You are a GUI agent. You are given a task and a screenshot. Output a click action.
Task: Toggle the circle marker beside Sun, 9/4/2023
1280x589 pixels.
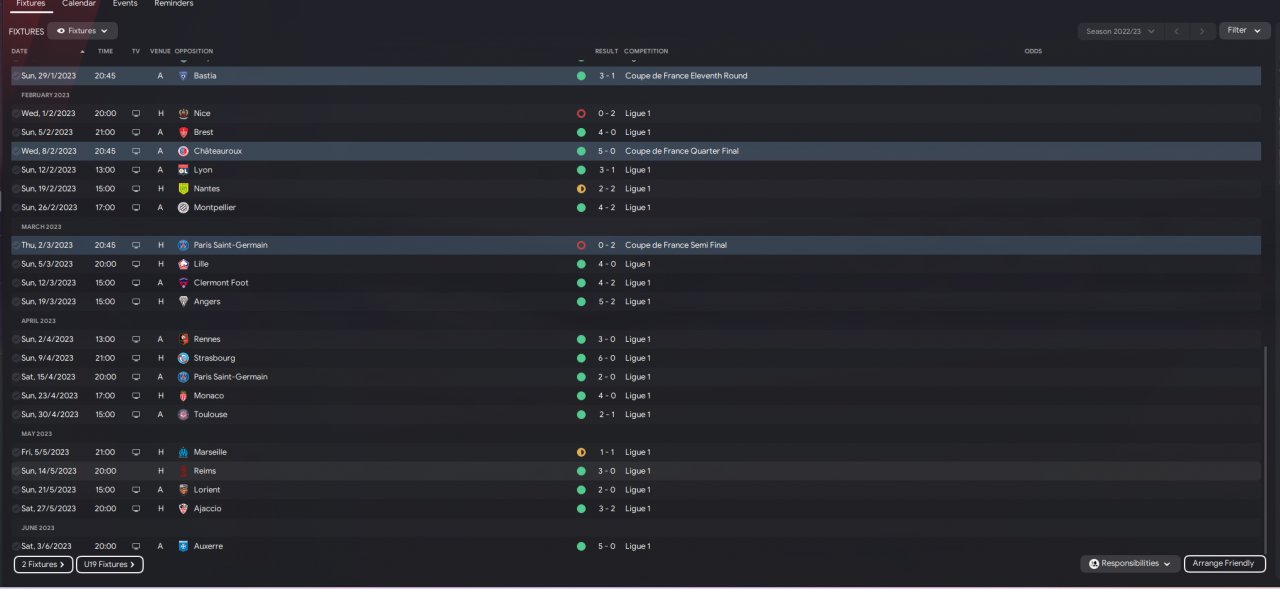(x=16, y=358)
